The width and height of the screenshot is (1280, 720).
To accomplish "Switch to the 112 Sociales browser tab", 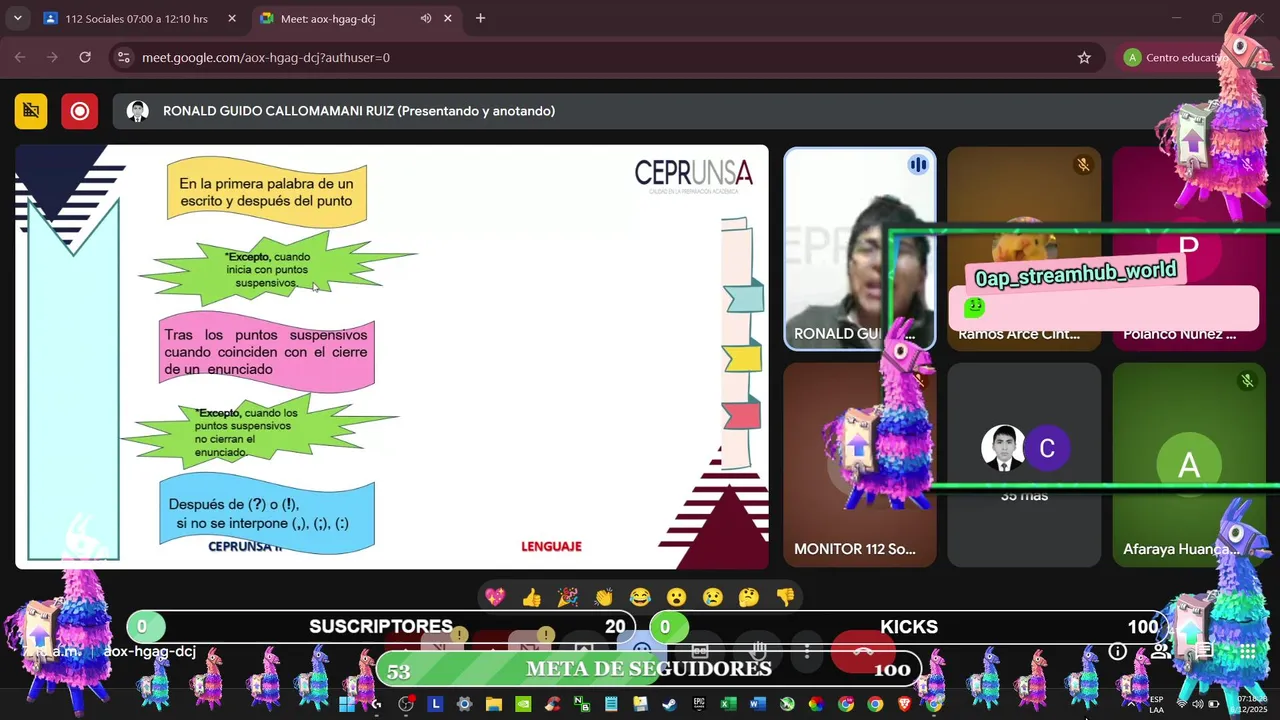I will click(x=135, y=18).
